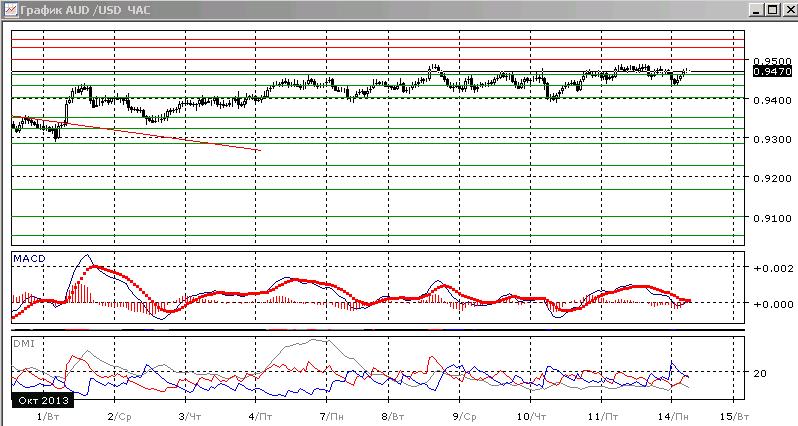The width and height of the screenshot is (798, 426).
Task: Minimize the AUD/USD chart window
Action: tap(756, 10)
